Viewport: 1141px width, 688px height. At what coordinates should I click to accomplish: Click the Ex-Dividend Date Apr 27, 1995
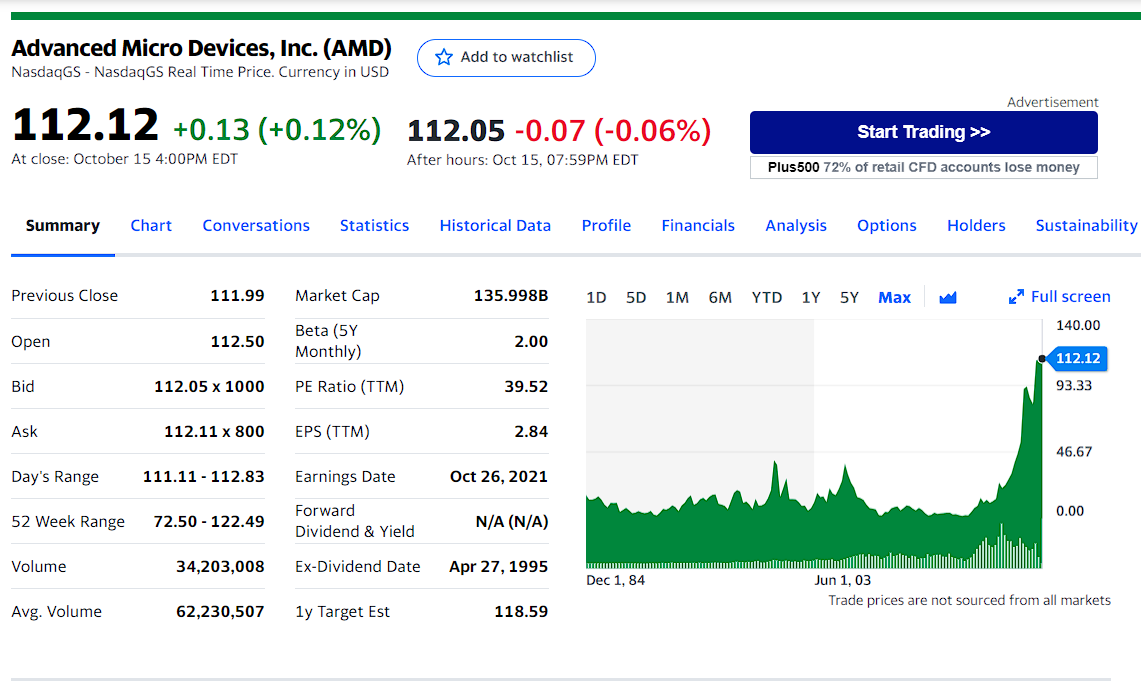[x=498, y=567]
